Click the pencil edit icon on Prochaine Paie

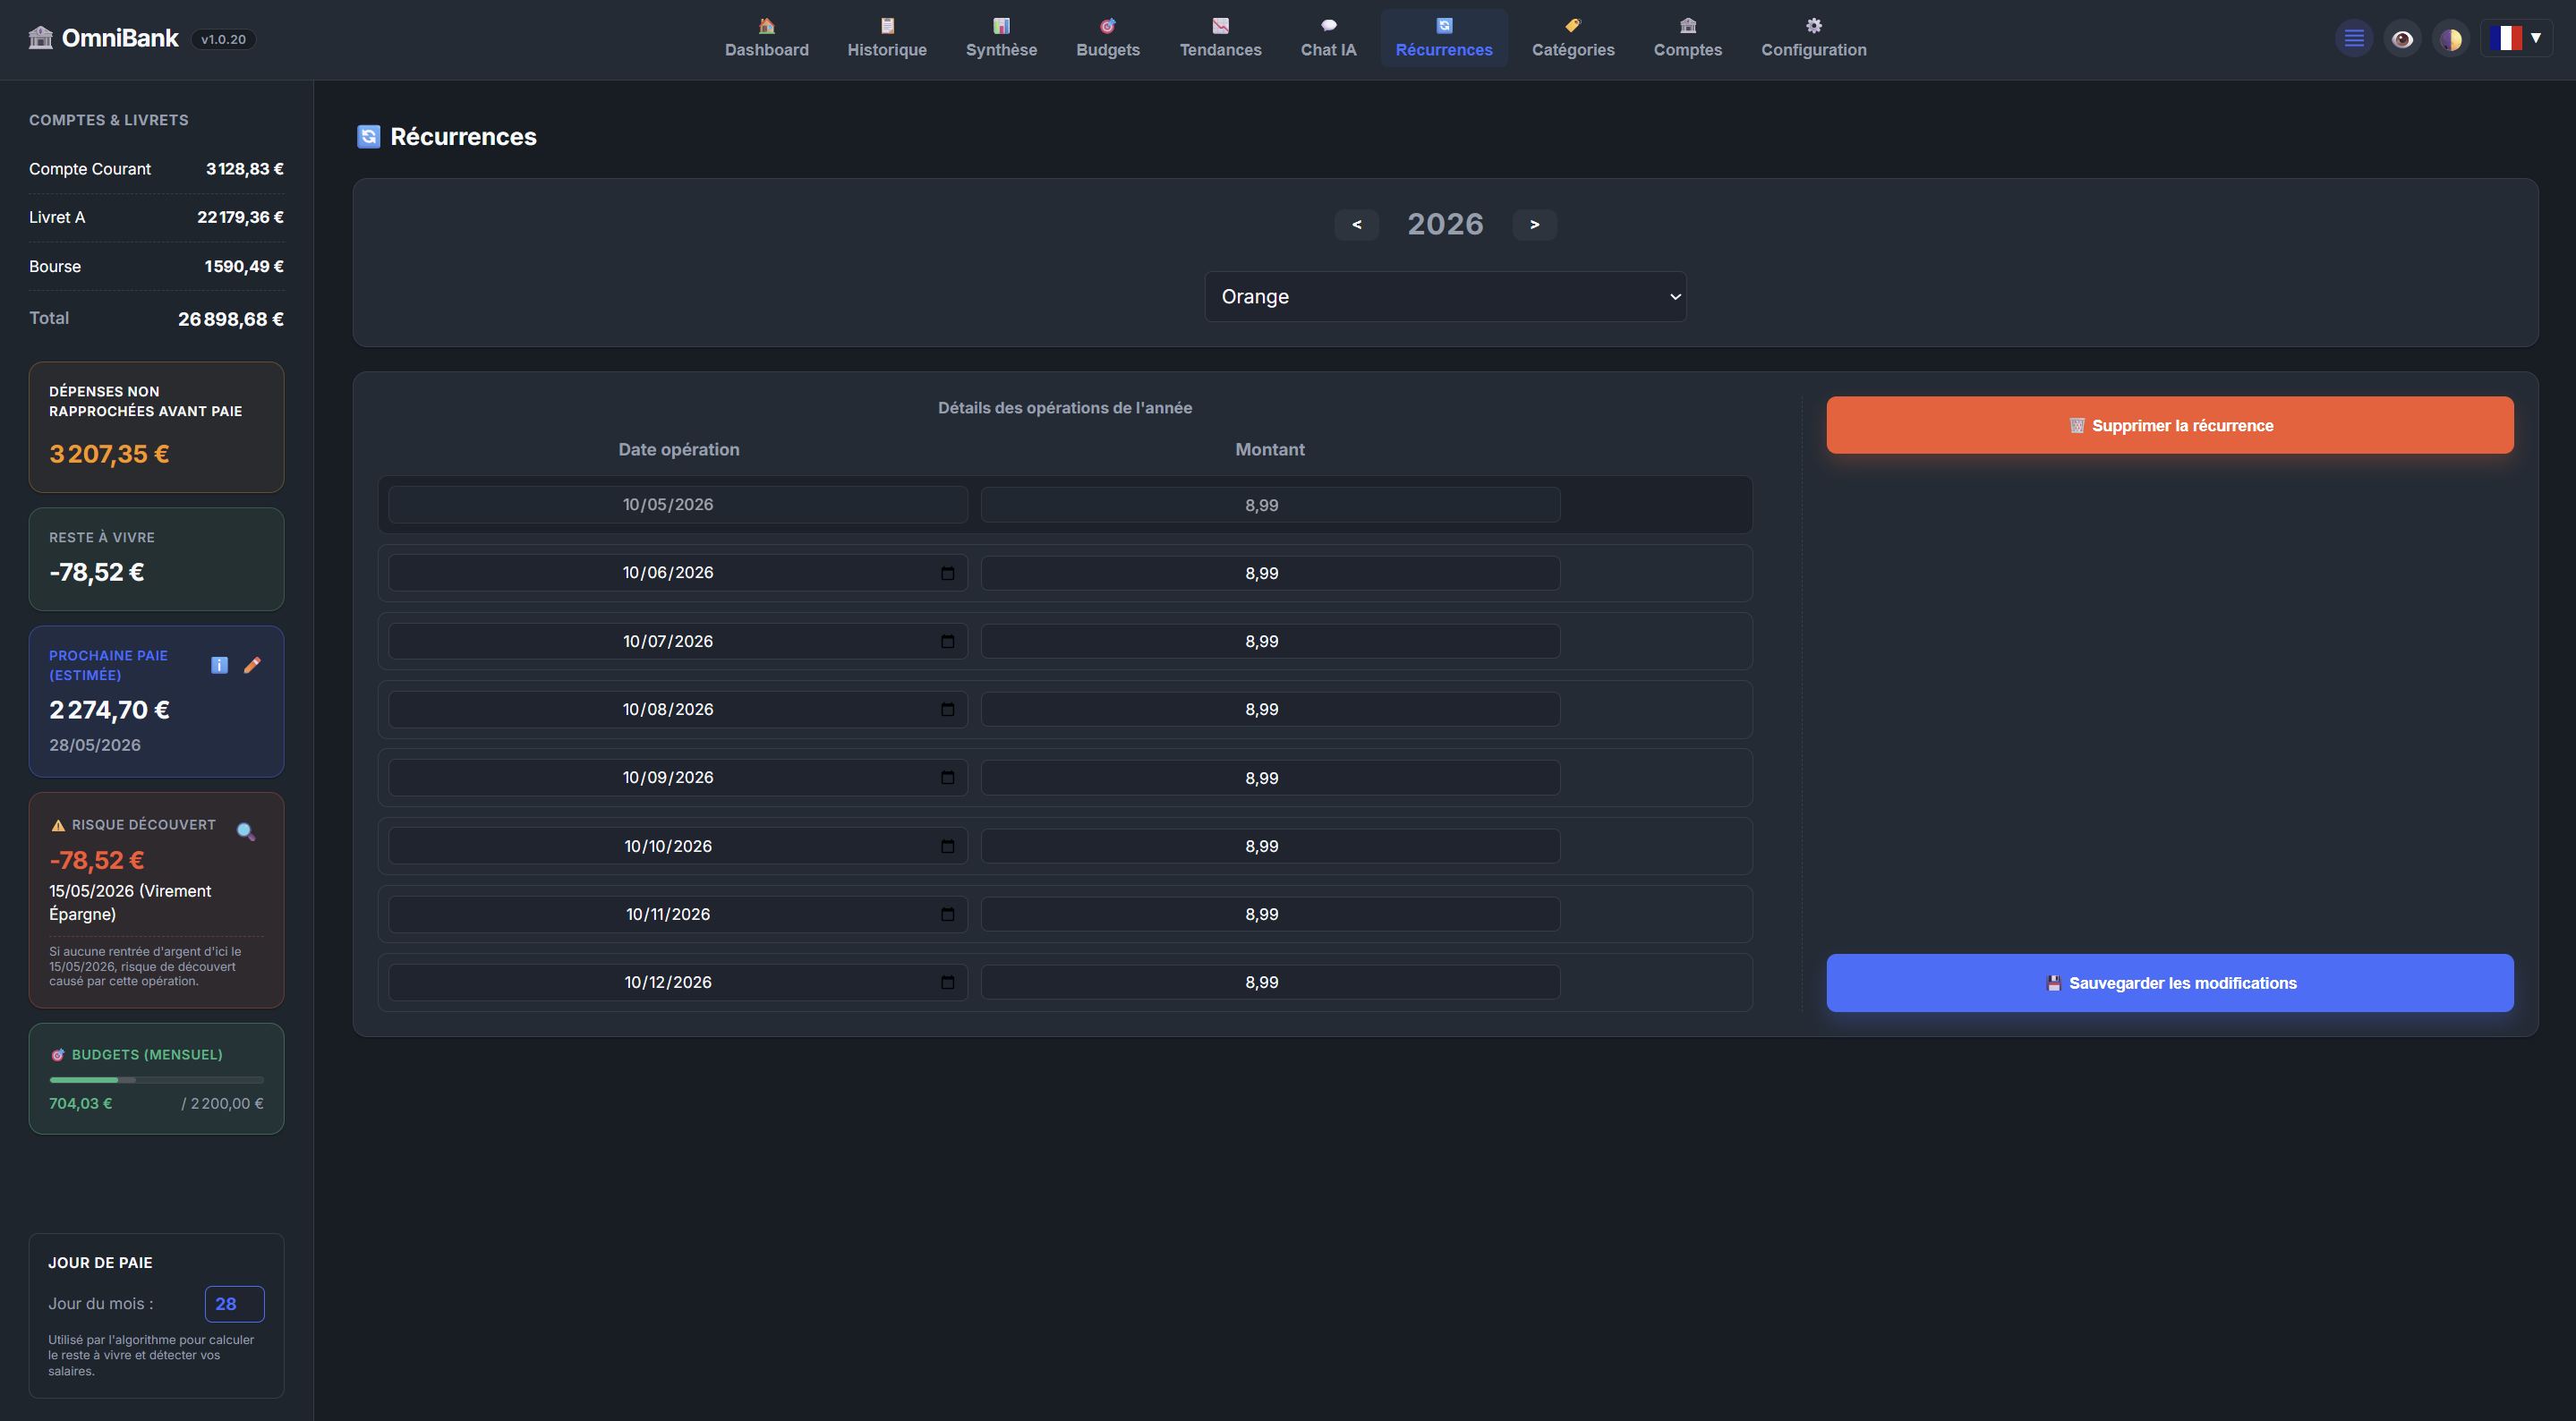(x=252, y=665)
